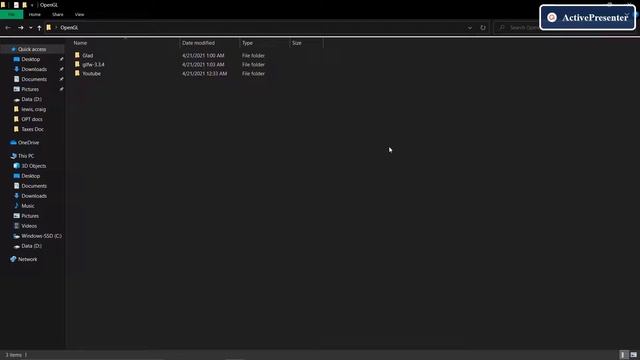Screen dimensions: 640x360
Task: Click the Documents icon under This PC
Action: click(16, 186)
